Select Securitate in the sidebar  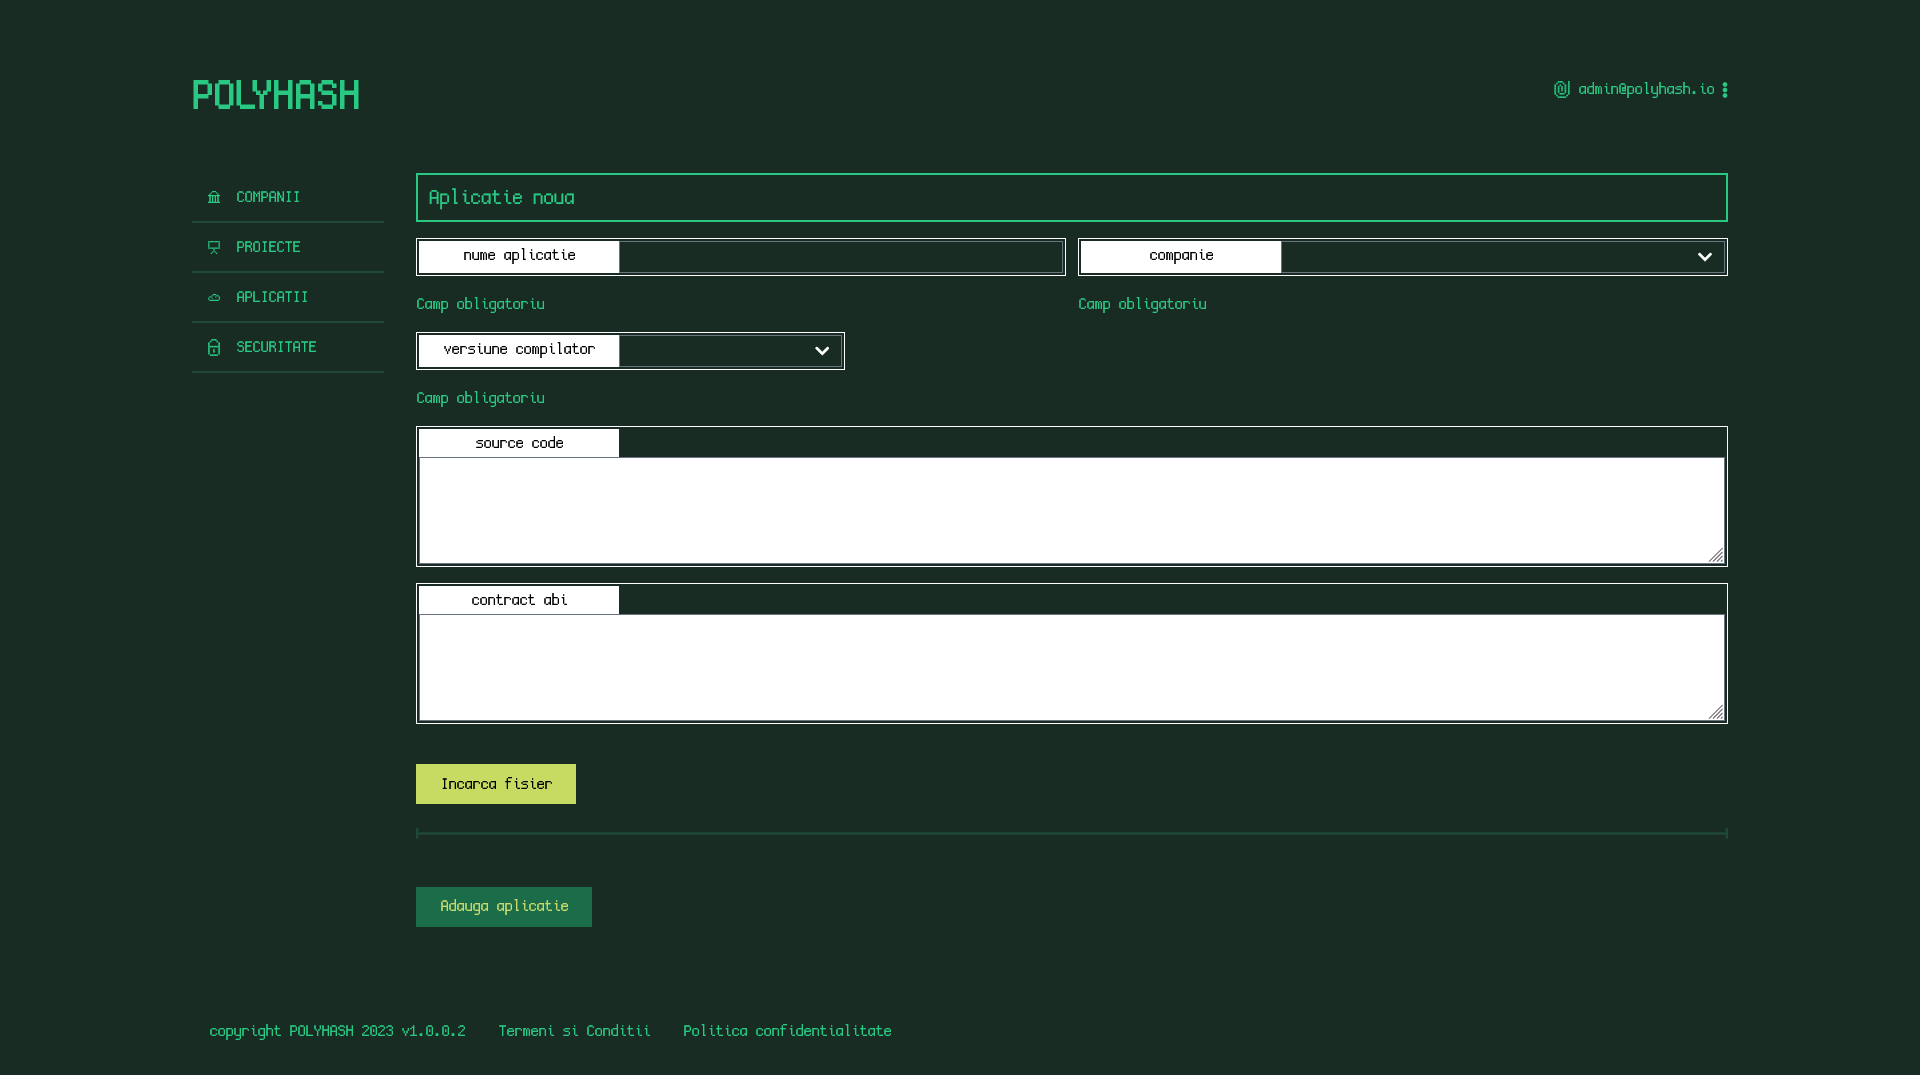(x=276, y=348)
